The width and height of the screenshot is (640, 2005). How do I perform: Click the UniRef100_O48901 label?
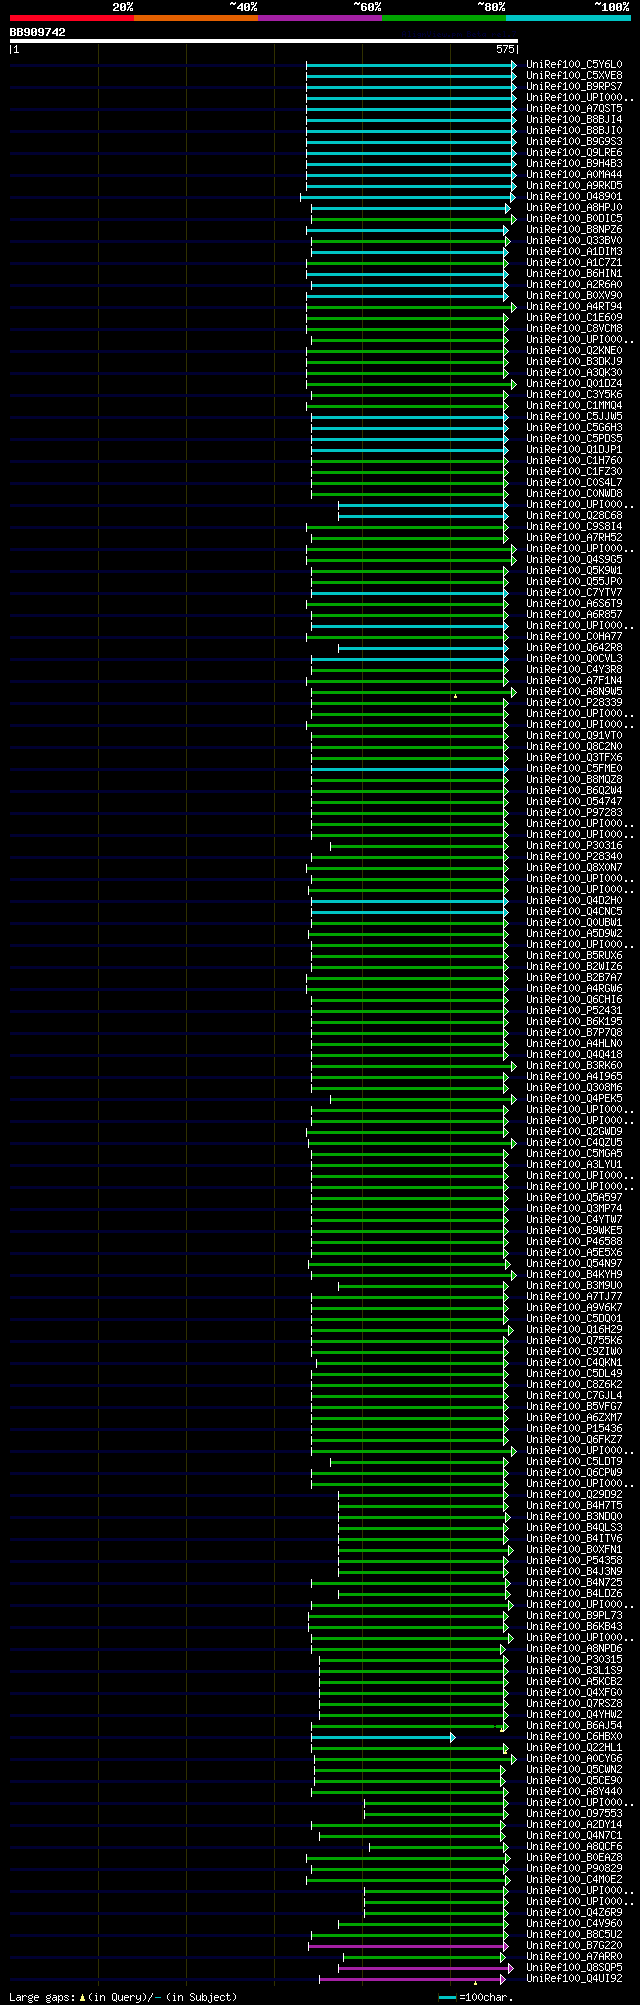pyautogui.click(x=574, y=197)
